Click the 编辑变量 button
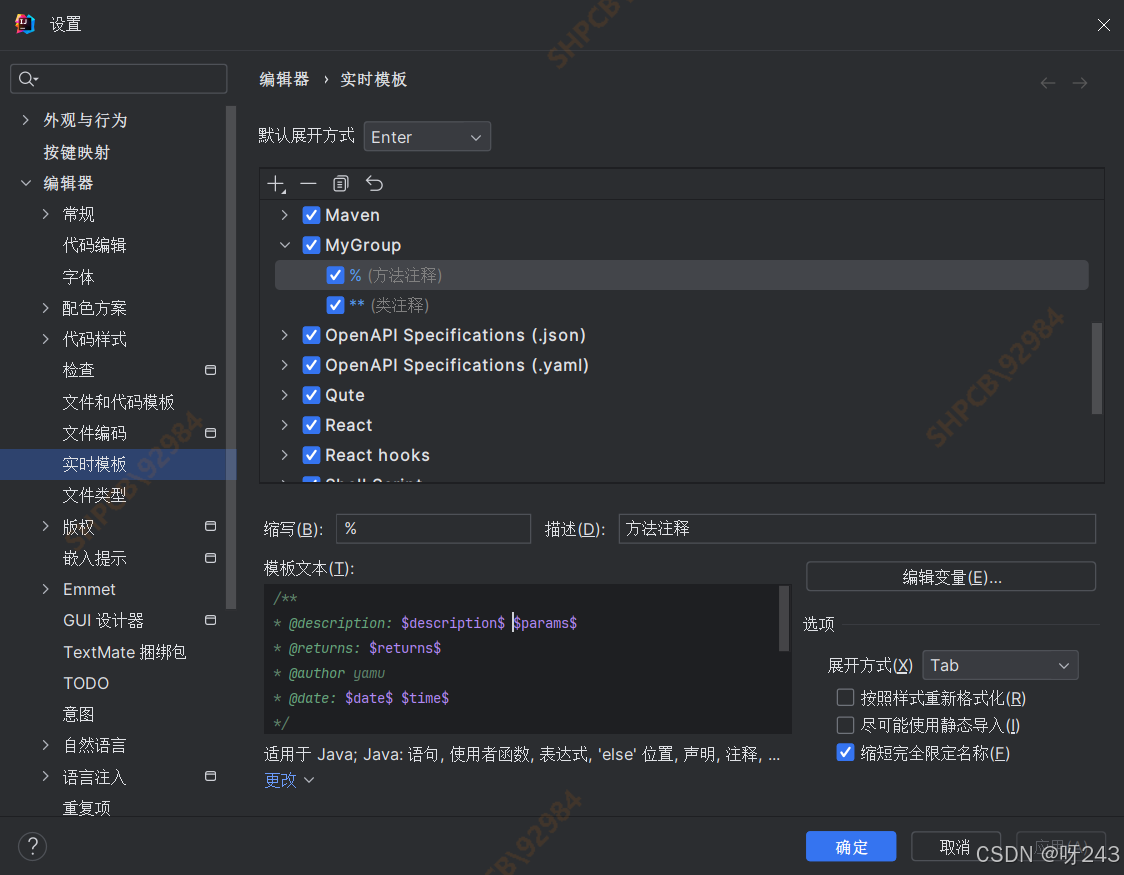The width and height of the screenshot is (1124, 875). point(950,576)
